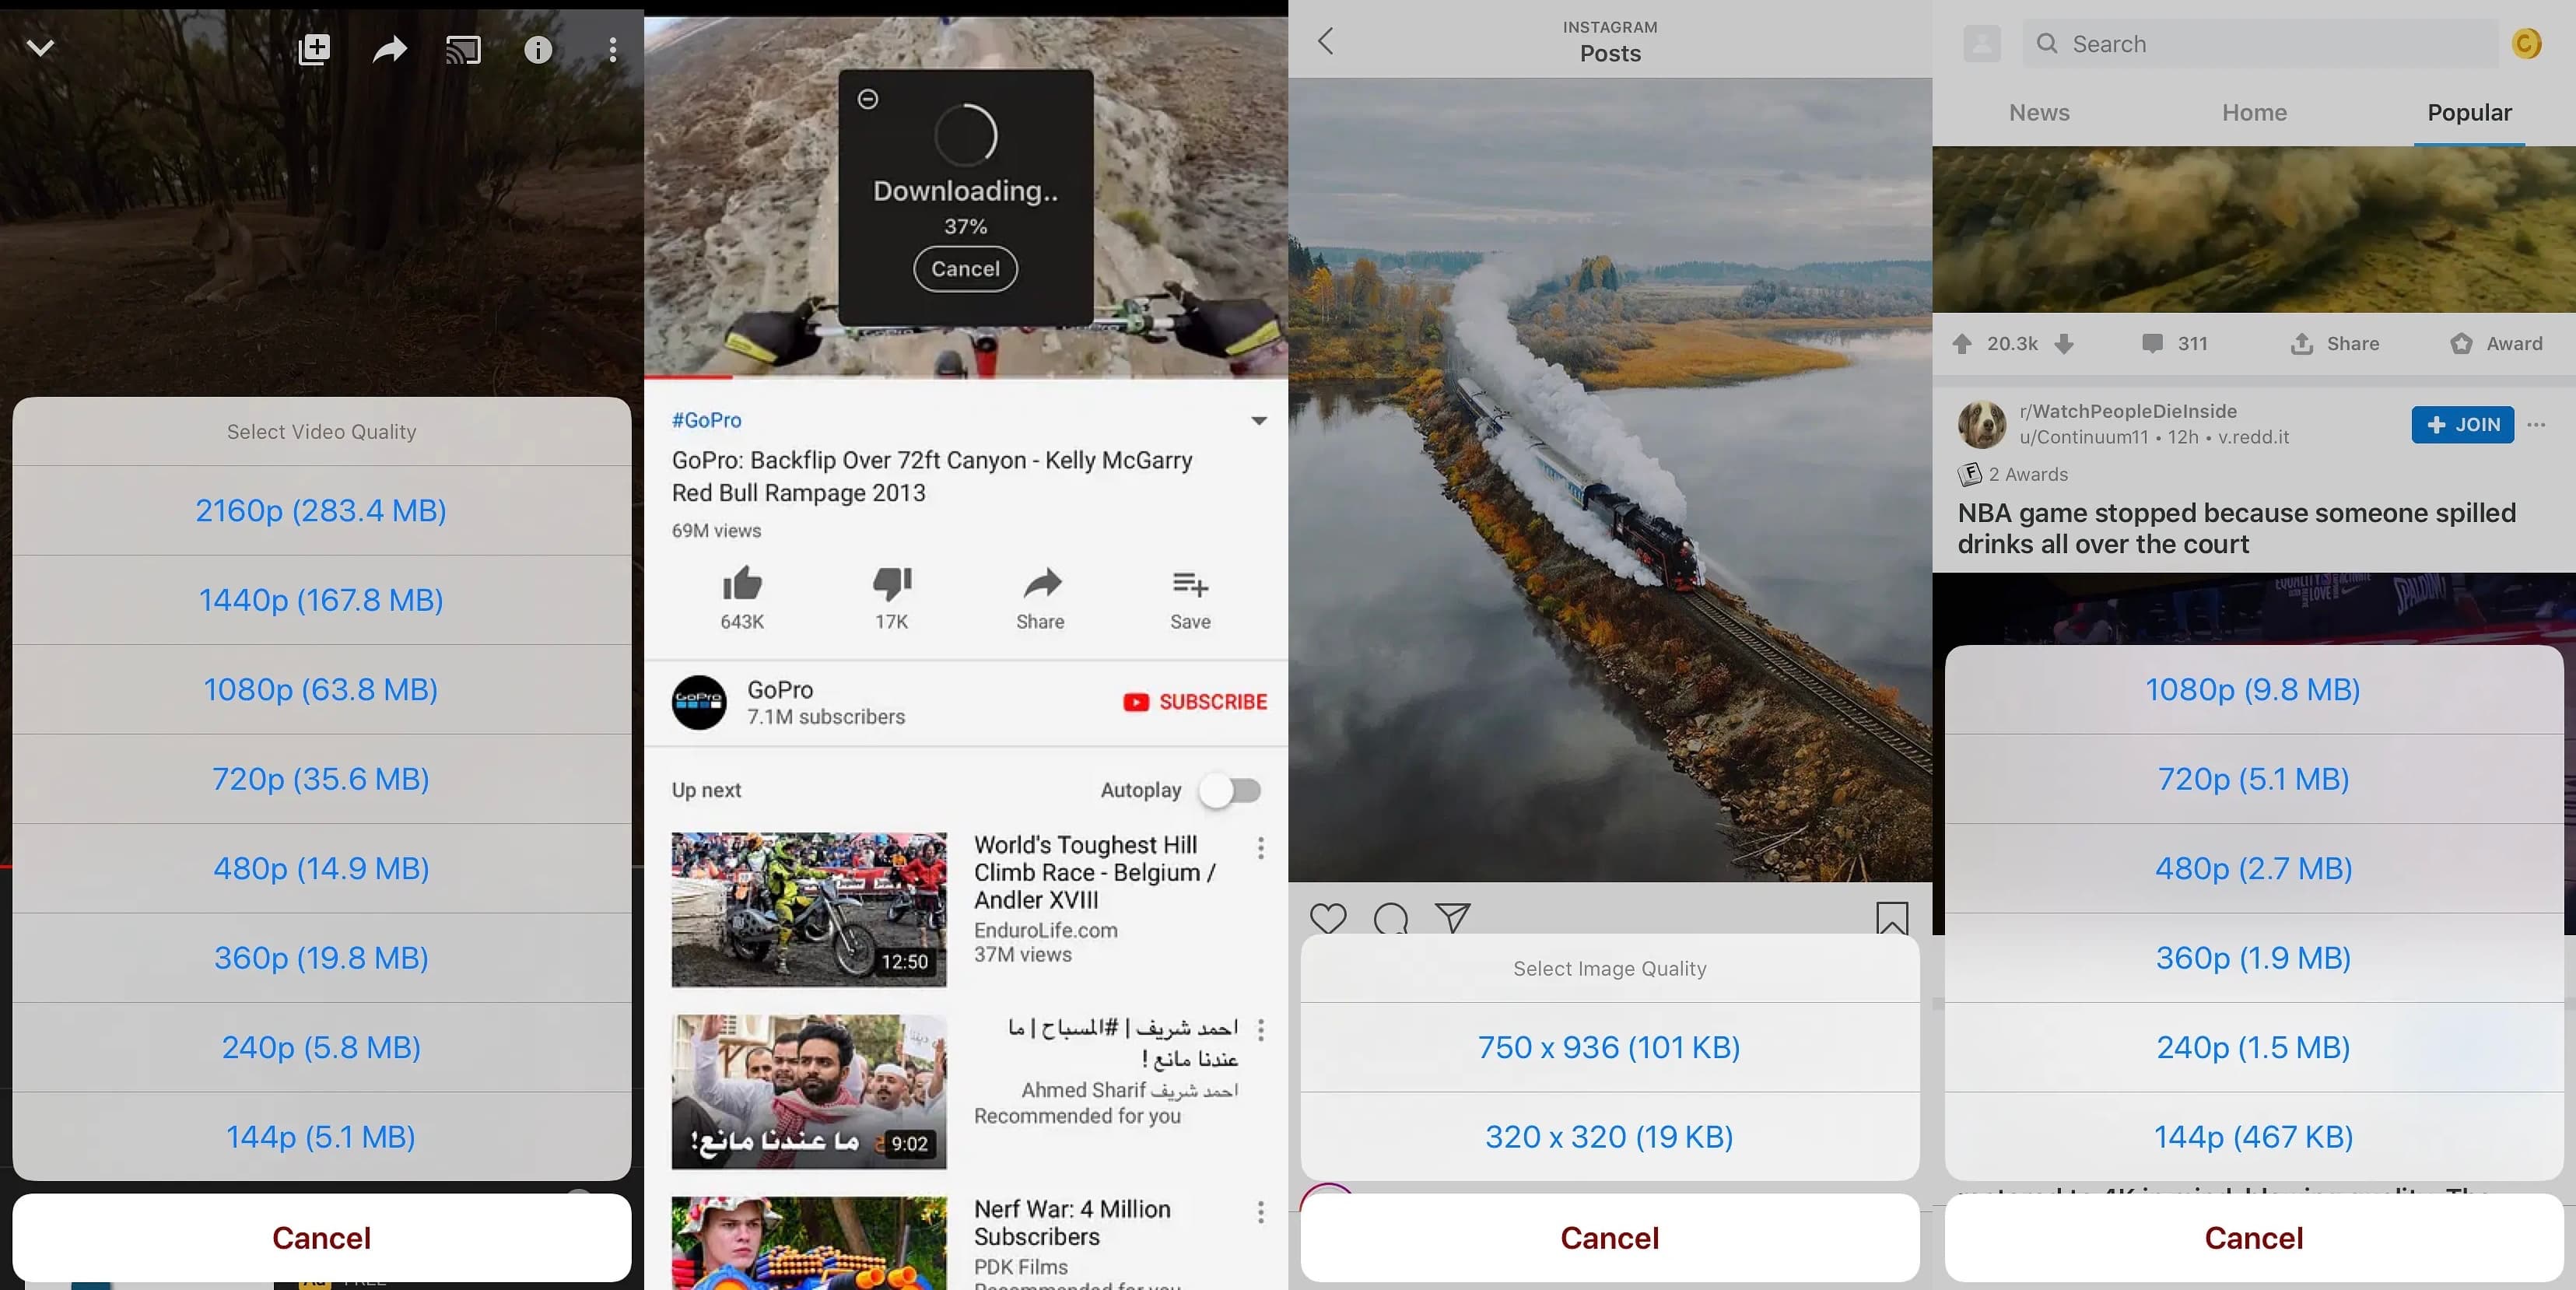Screen dimensions: 2576x1290
Task: Click the back arrow icon in Instagram Posts
Action: coord(1327,40)
